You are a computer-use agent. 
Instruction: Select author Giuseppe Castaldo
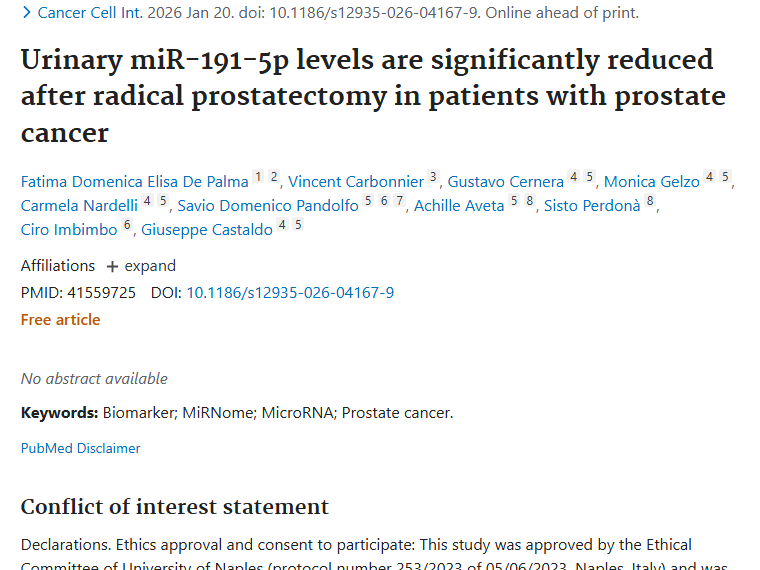tap(206, 230)
